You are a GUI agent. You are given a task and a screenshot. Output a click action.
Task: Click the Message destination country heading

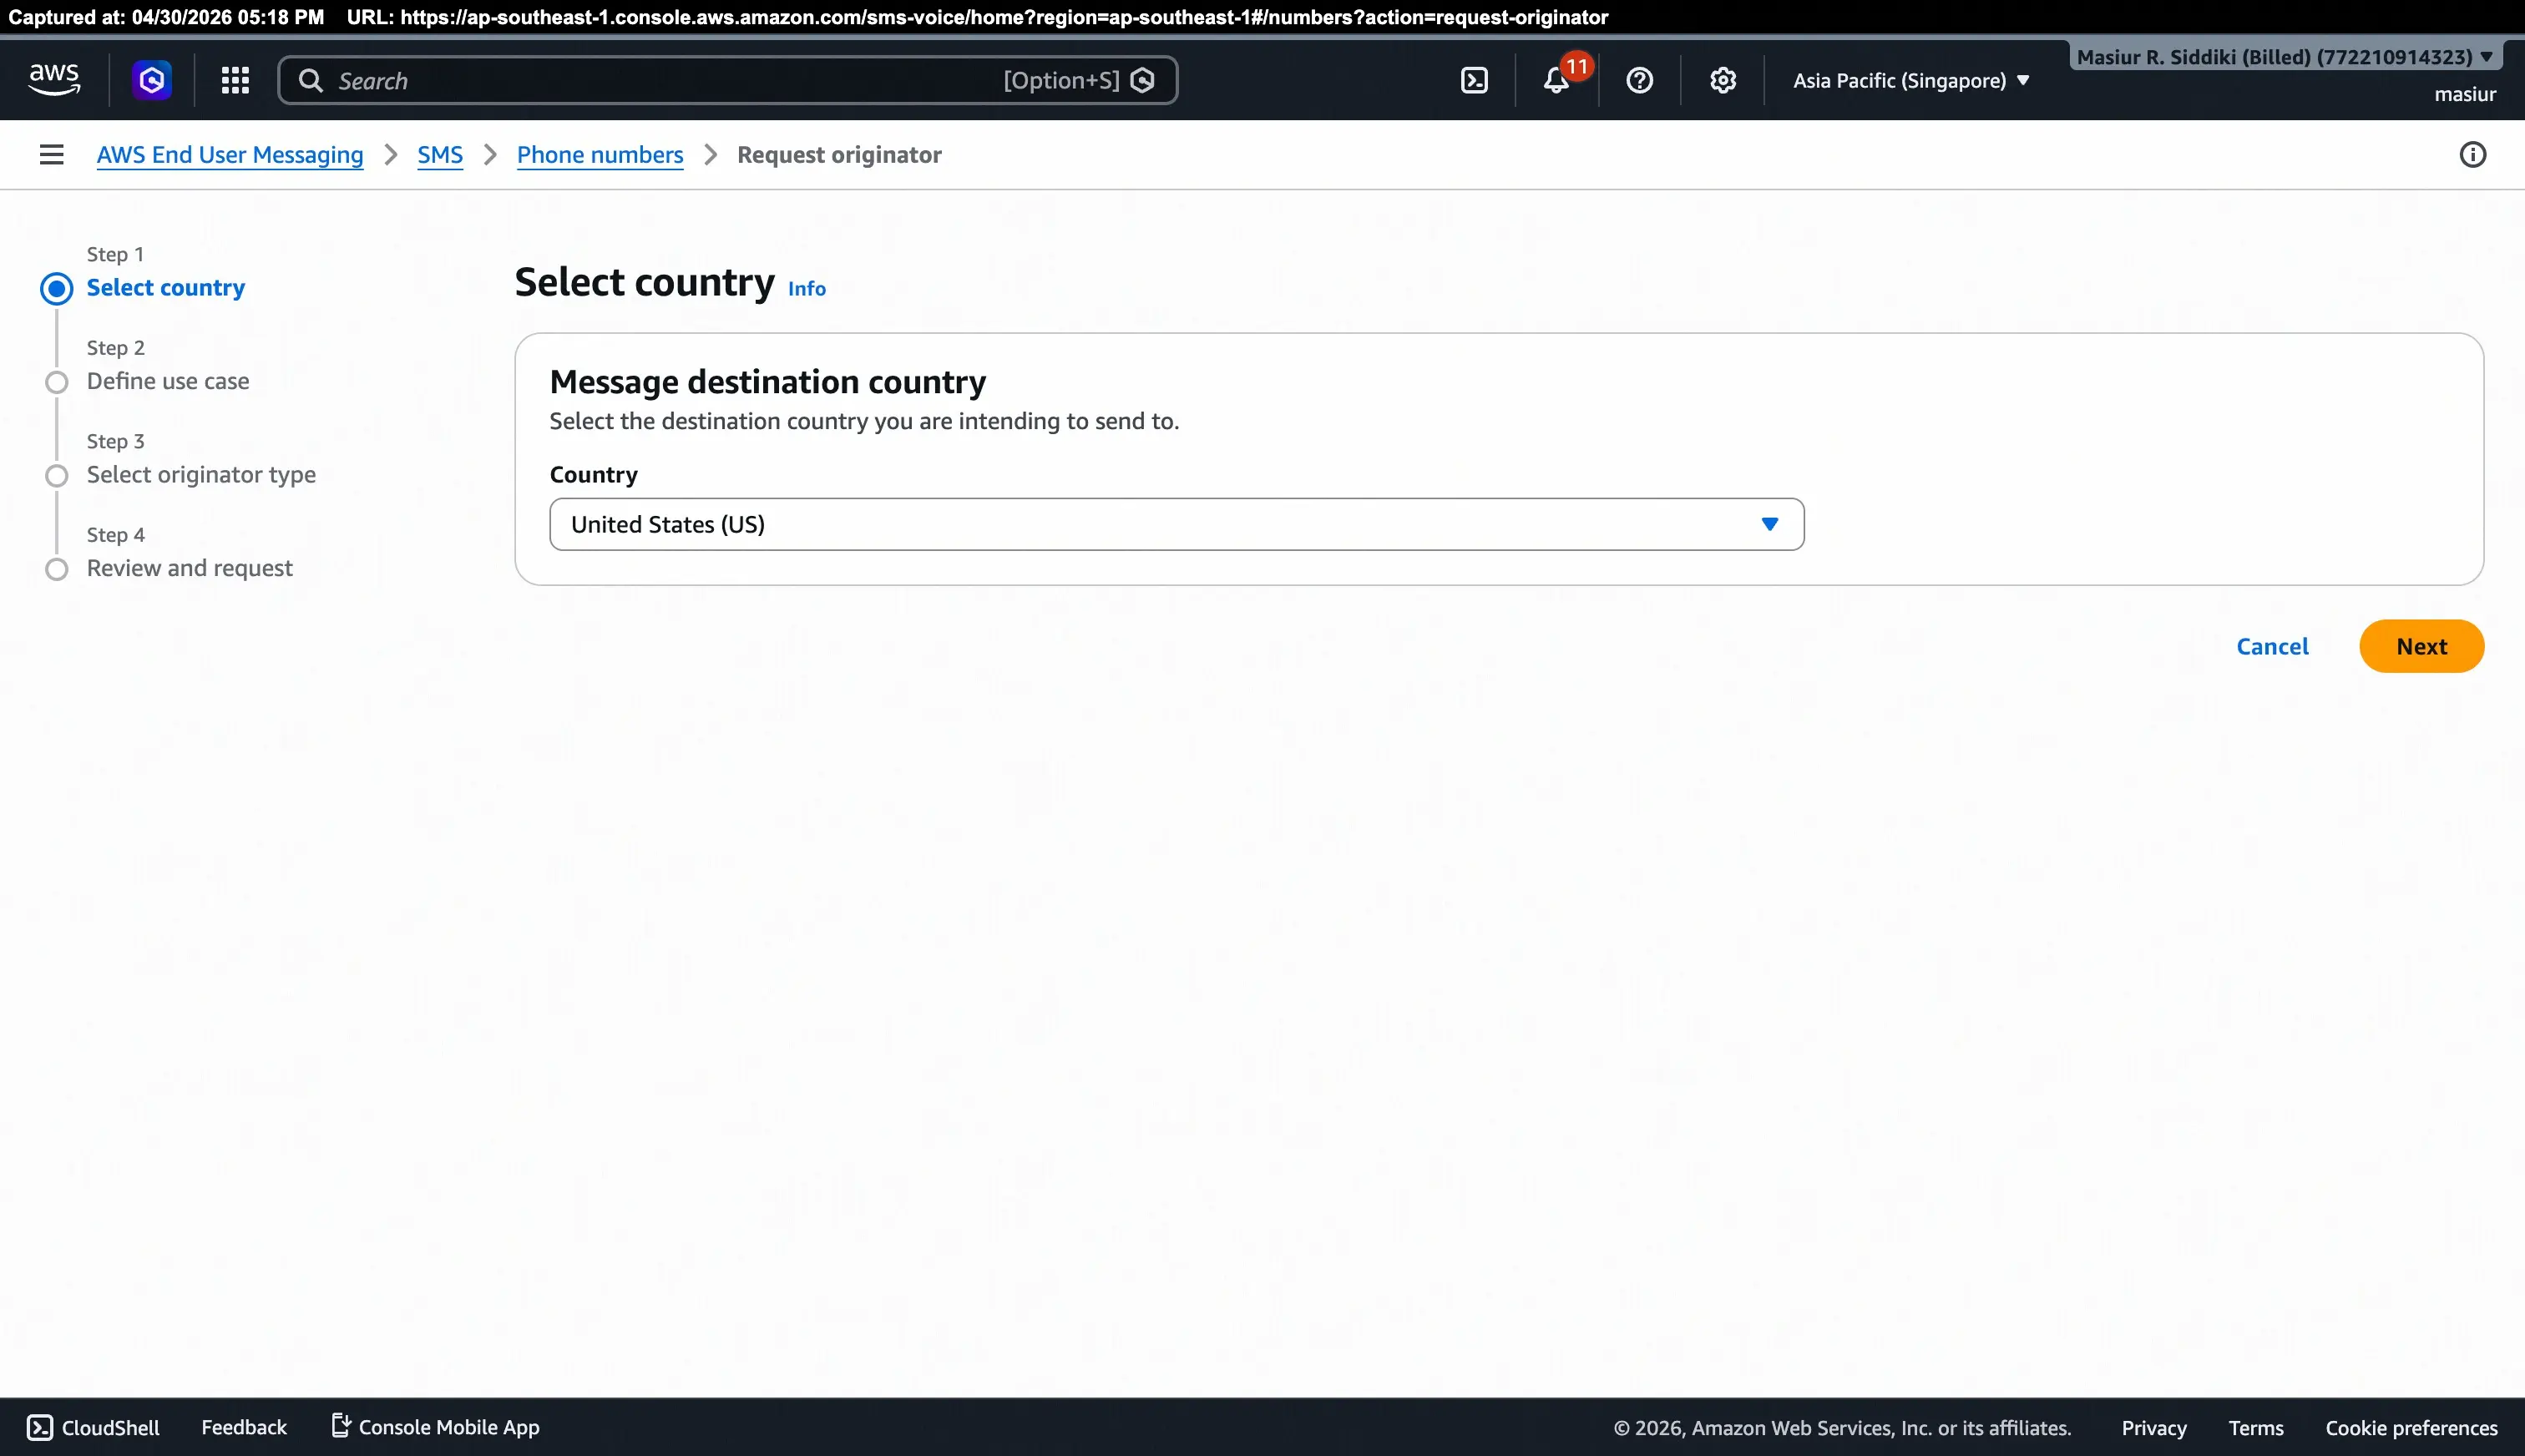point(767,382)
